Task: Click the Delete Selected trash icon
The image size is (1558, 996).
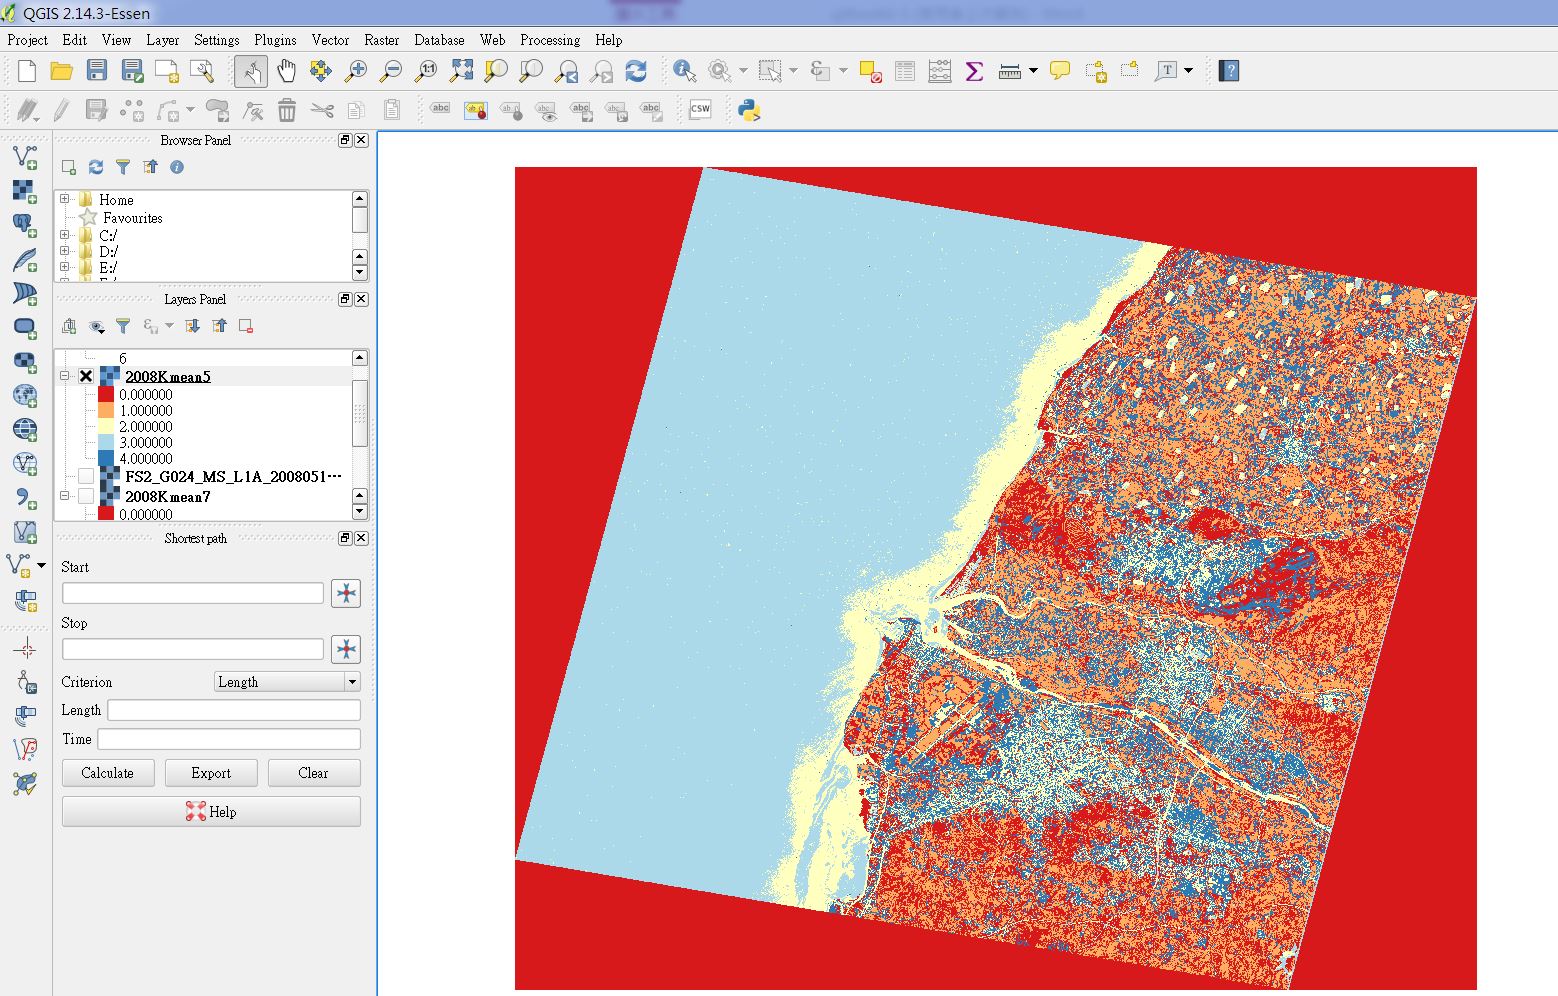Action: coord(287,110)
